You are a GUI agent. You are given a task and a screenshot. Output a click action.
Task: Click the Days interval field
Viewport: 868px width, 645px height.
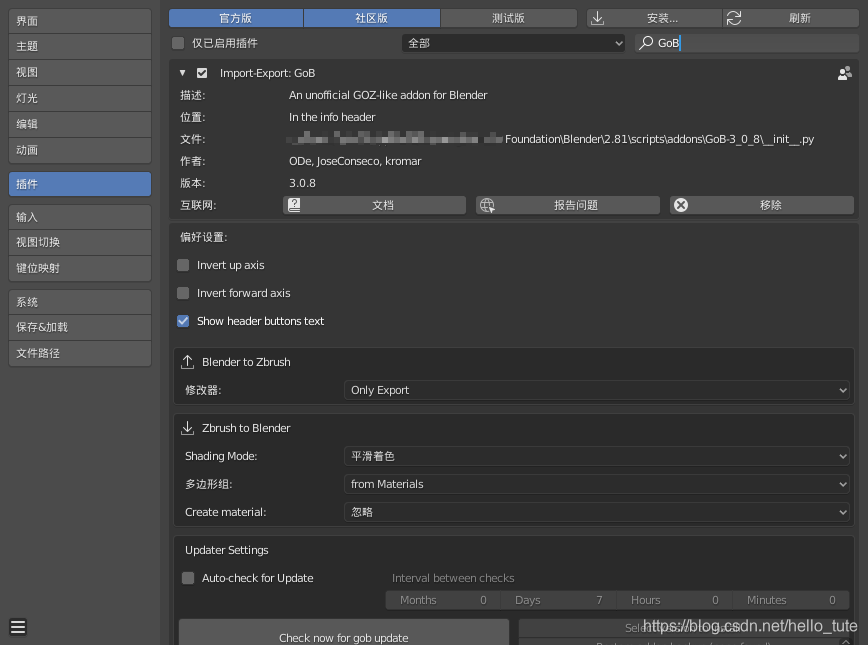coord(559,600)
